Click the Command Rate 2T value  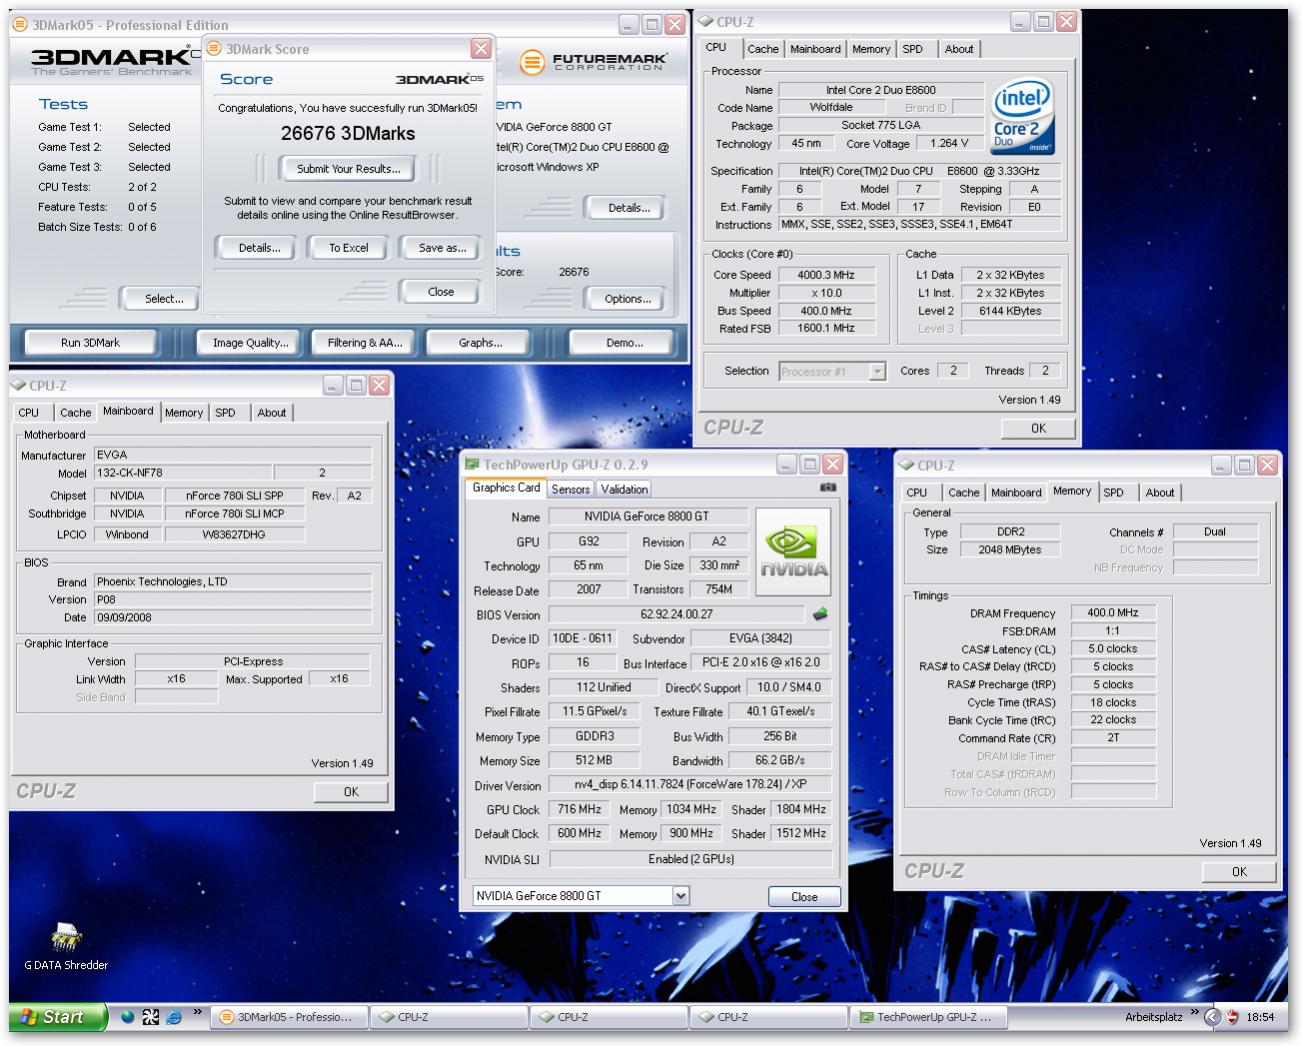(x=1113, y=738)
